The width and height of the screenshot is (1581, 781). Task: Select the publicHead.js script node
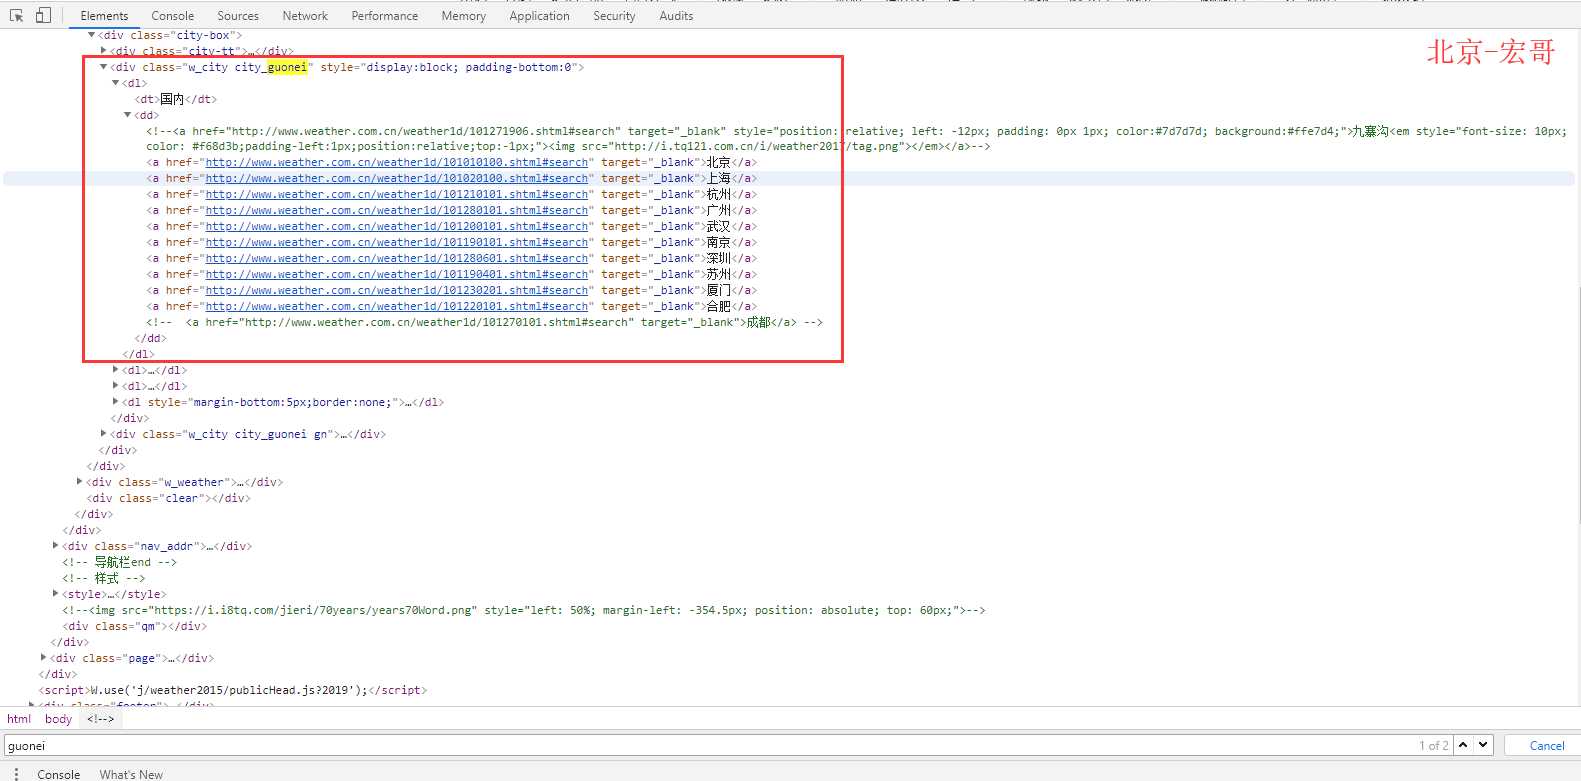[233, 690]
